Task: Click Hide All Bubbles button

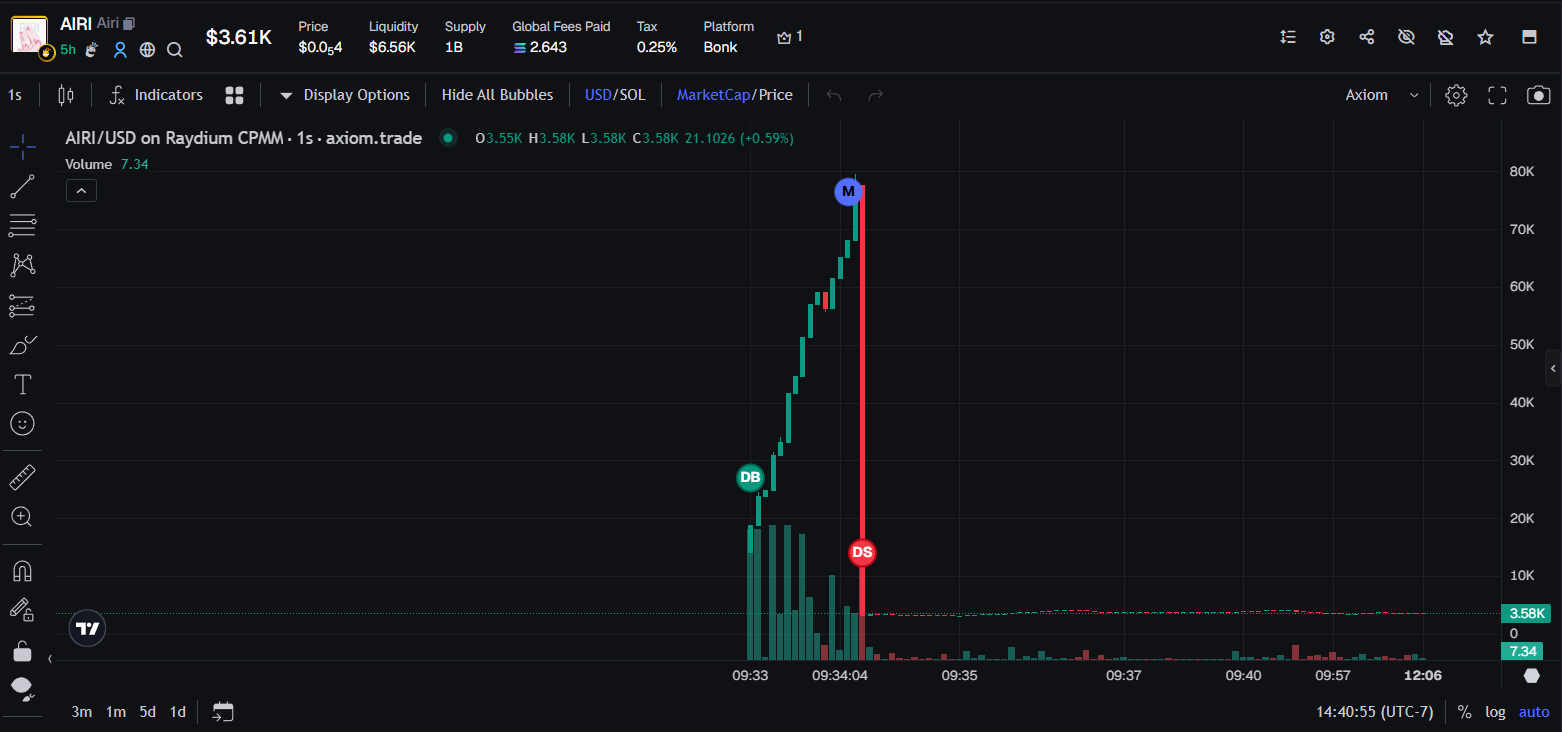Action: click(x=497, y=95)
